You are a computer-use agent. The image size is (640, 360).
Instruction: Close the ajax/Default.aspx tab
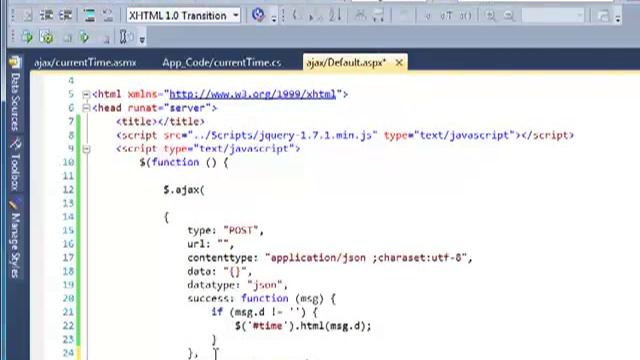399,62
